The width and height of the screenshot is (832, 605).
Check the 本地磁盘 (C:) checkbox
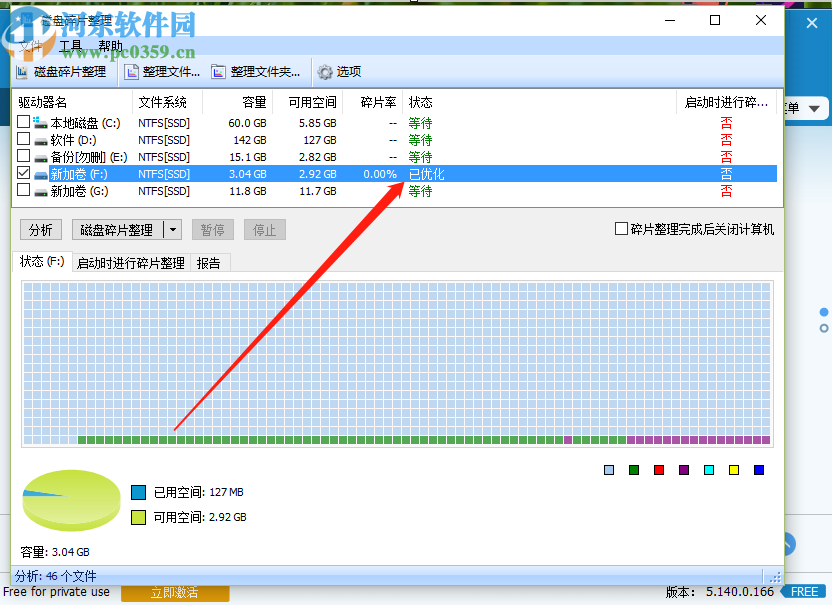tap(23, 122)
